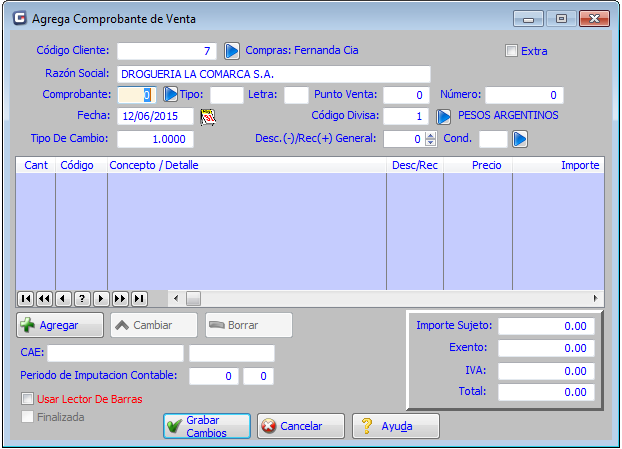Go to previous record in grid navigator
622x449 pixels.
63,298
